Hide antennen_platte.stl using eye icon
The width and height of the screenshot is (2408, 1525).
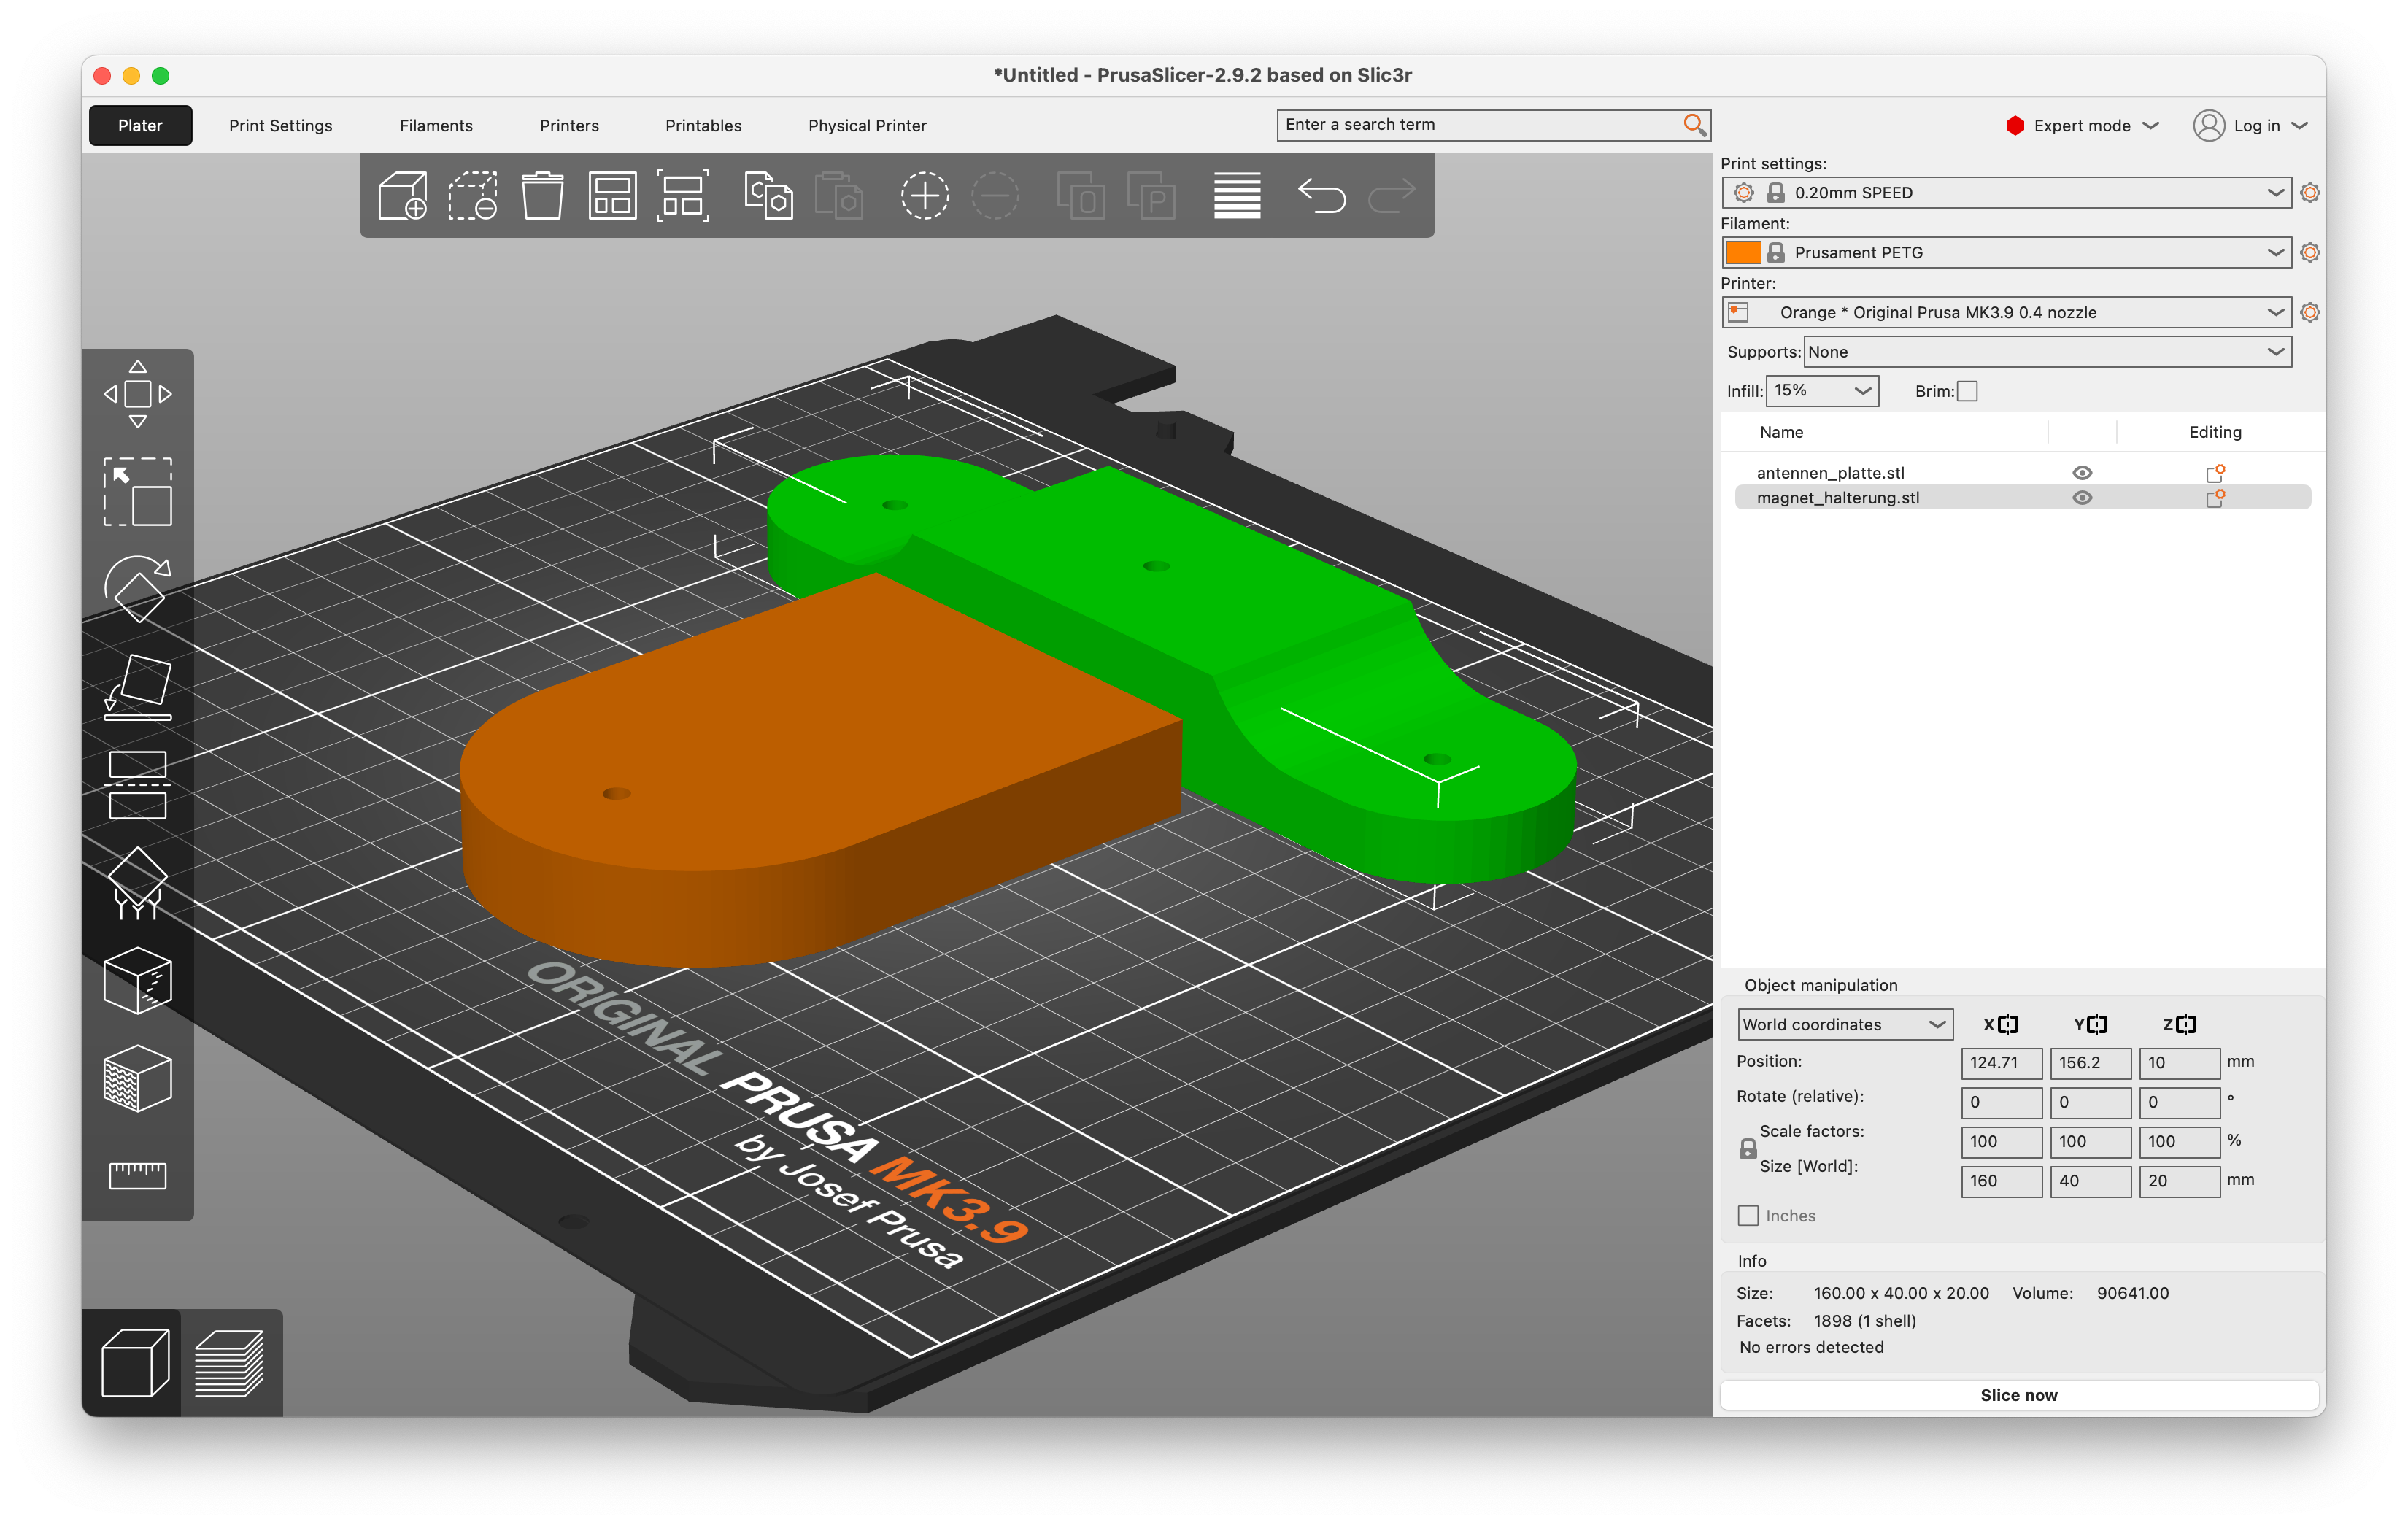[x=2082, y=472]
